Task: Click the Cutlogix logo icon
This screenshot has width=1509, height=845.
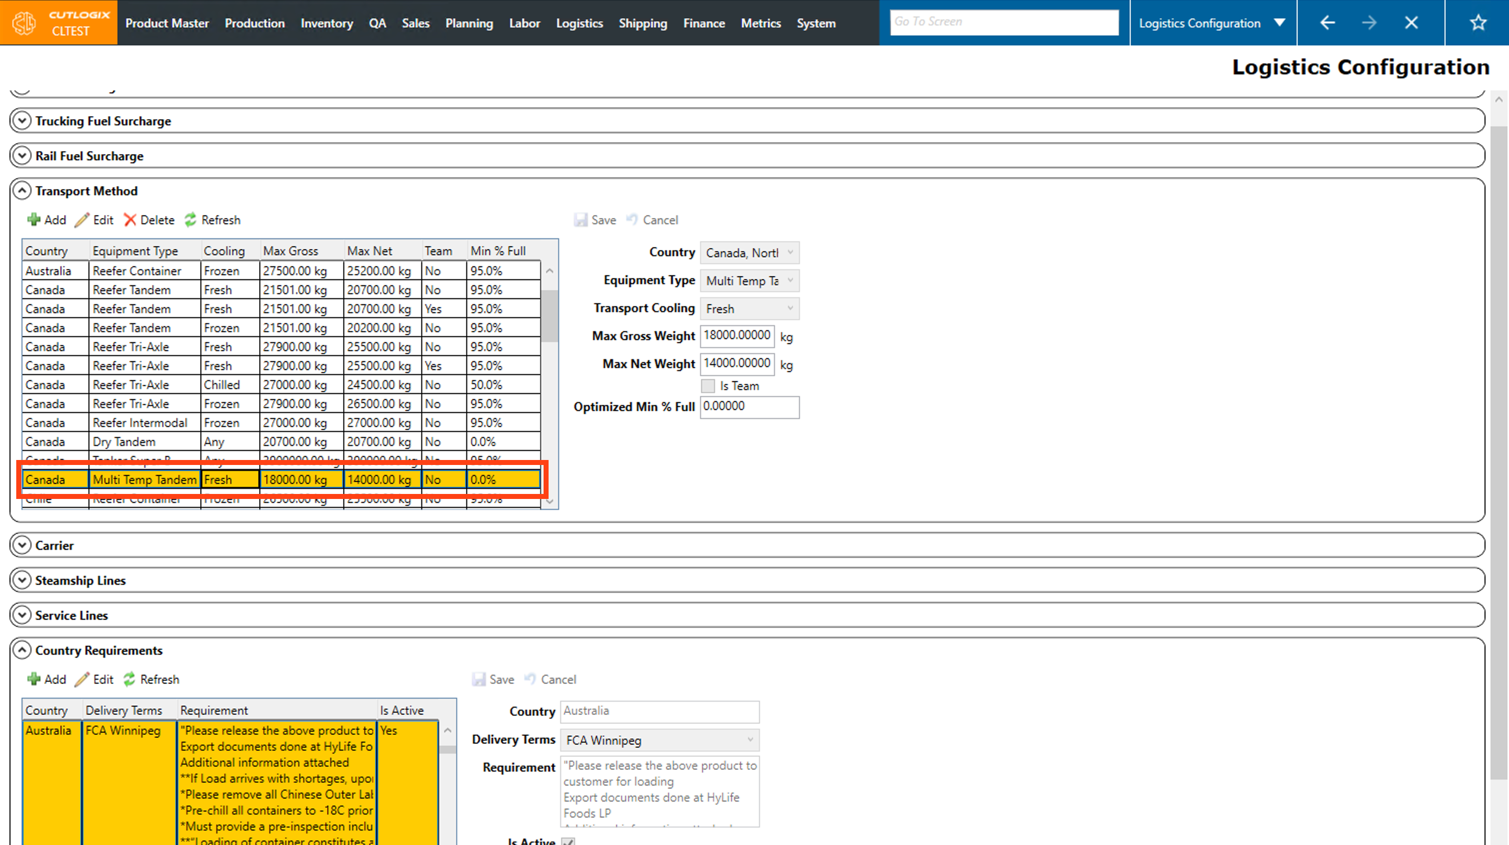Action: point(24,23)
